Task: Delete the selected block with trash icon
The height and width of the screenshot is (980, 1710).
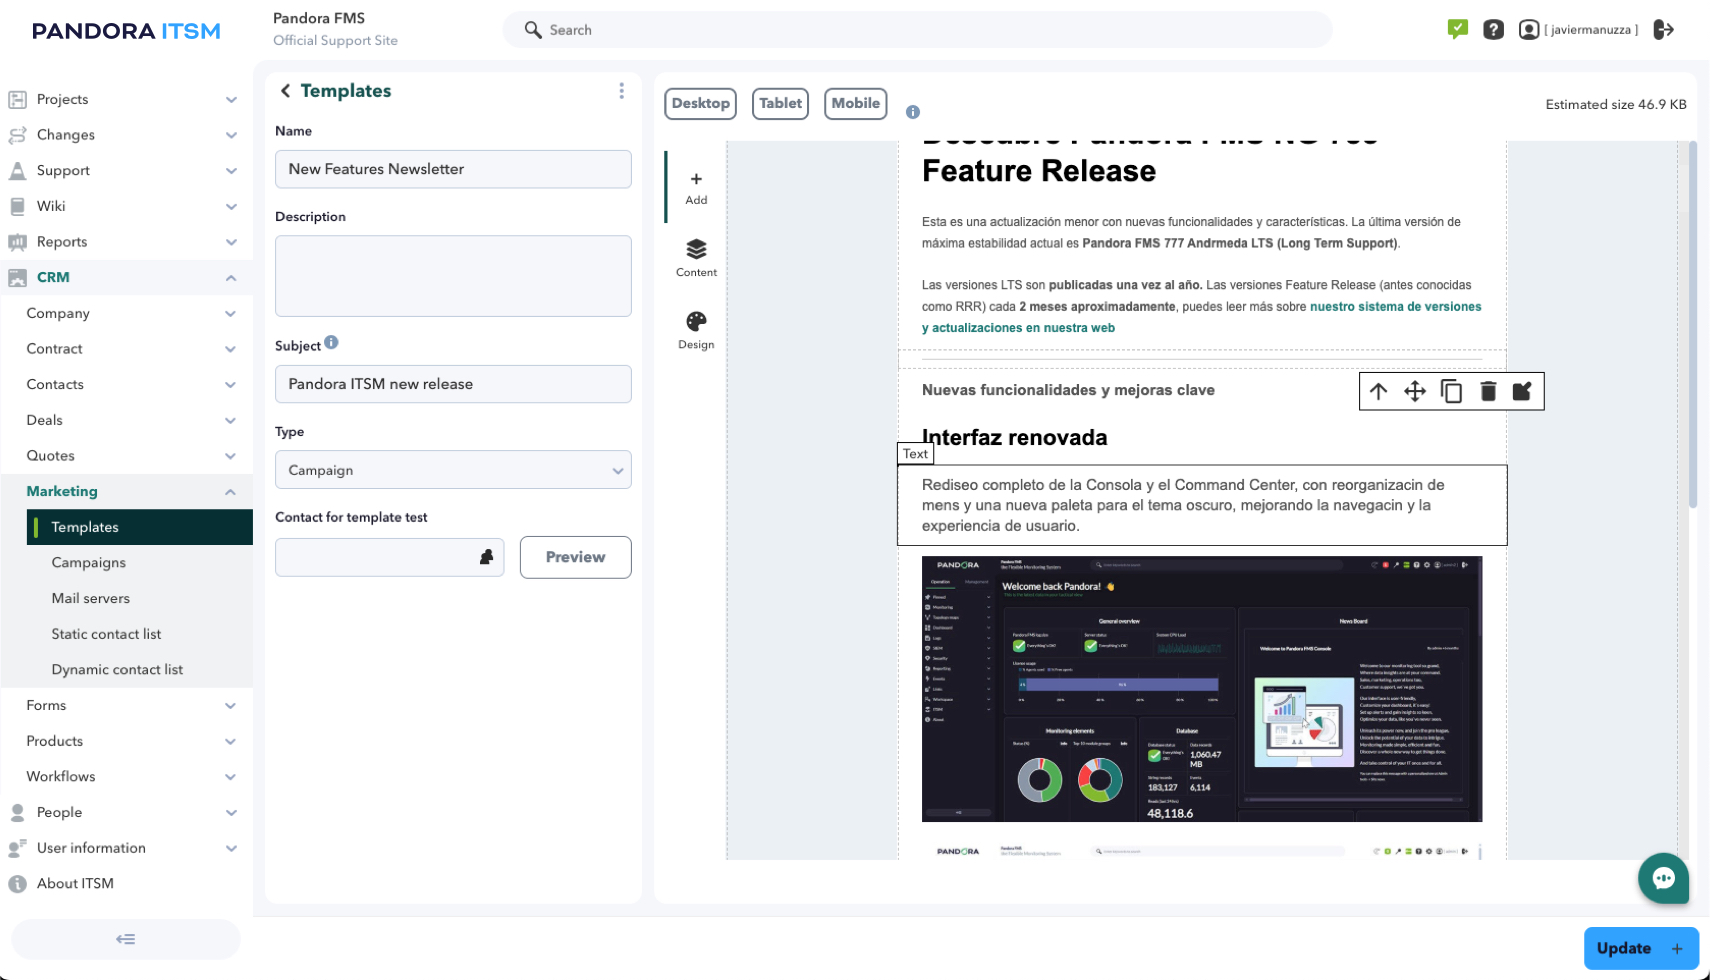Action: click(x=1488, y=391)
